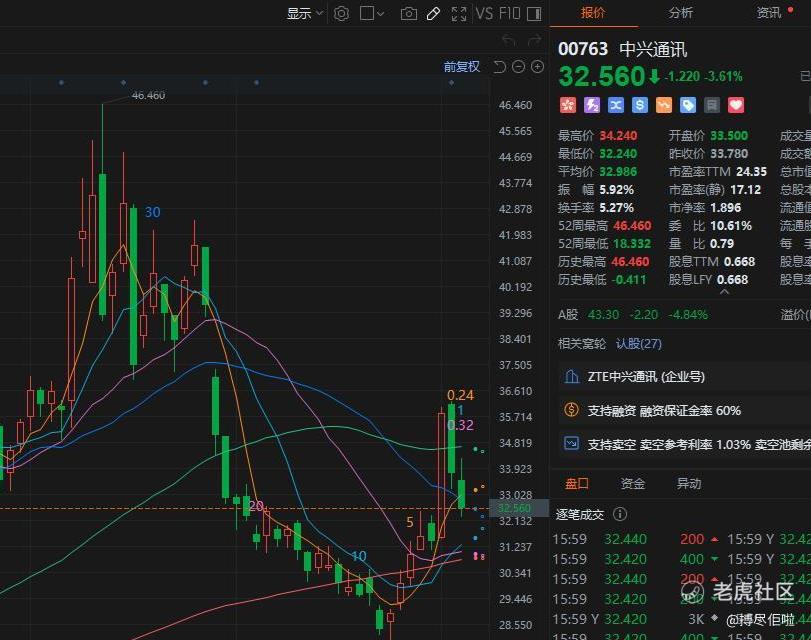Select the 异动 movement tab
This screenshot has height=640, width=811.
click(689, 484)
